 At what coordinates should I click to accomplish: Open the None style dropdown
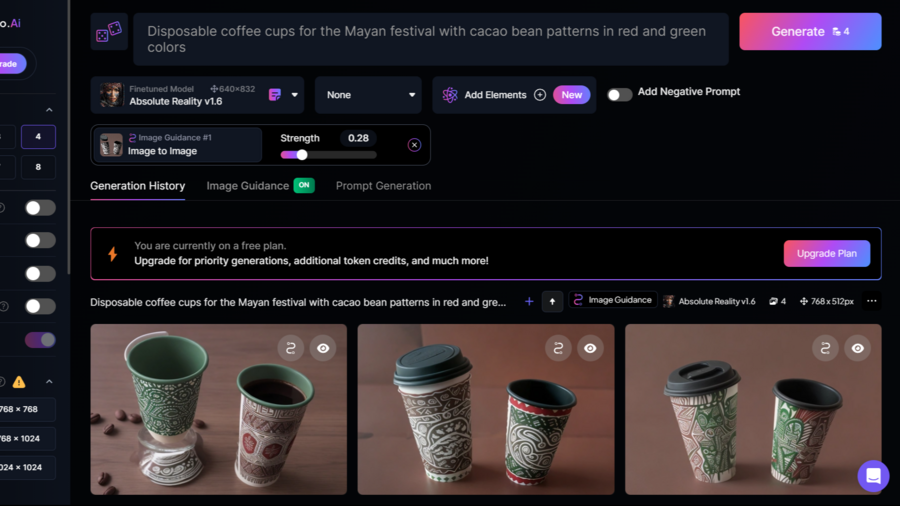coord(368,95)
